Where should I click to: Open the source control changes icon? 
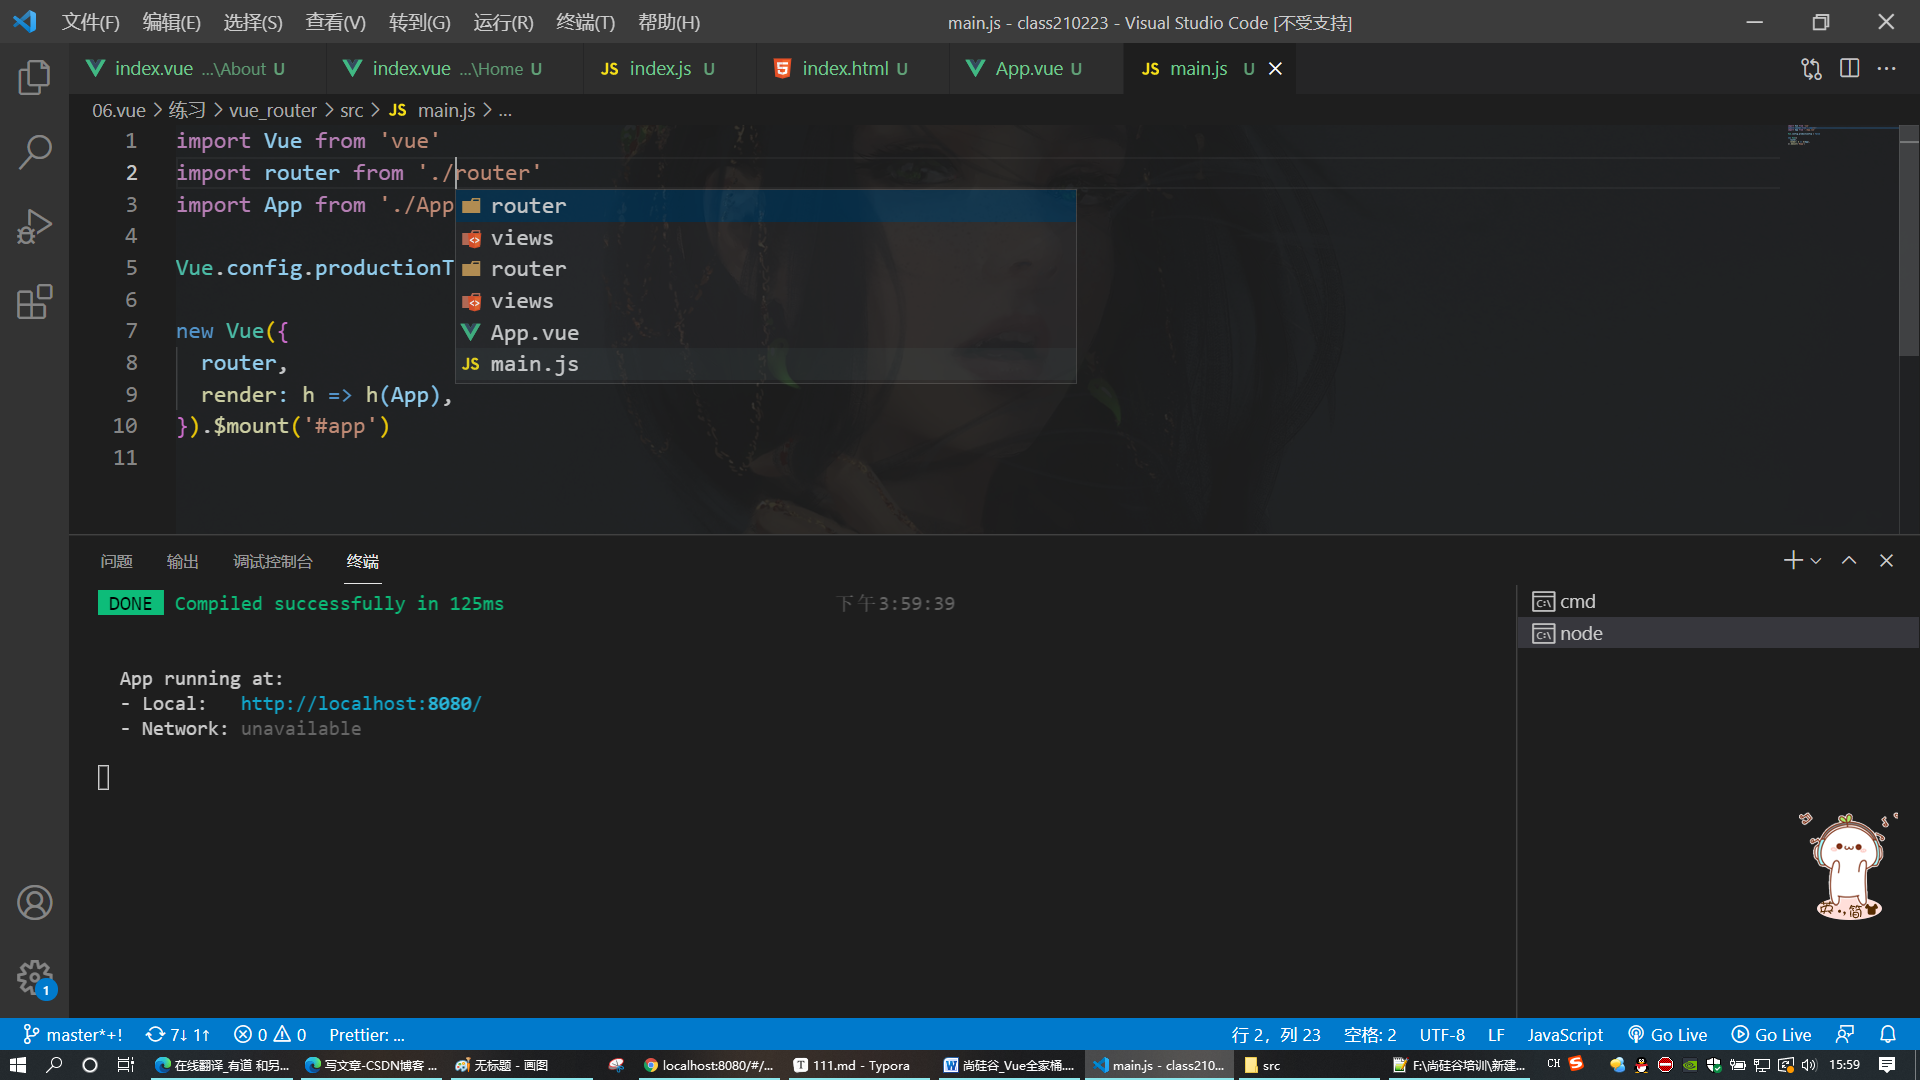tap(1811, 68)
